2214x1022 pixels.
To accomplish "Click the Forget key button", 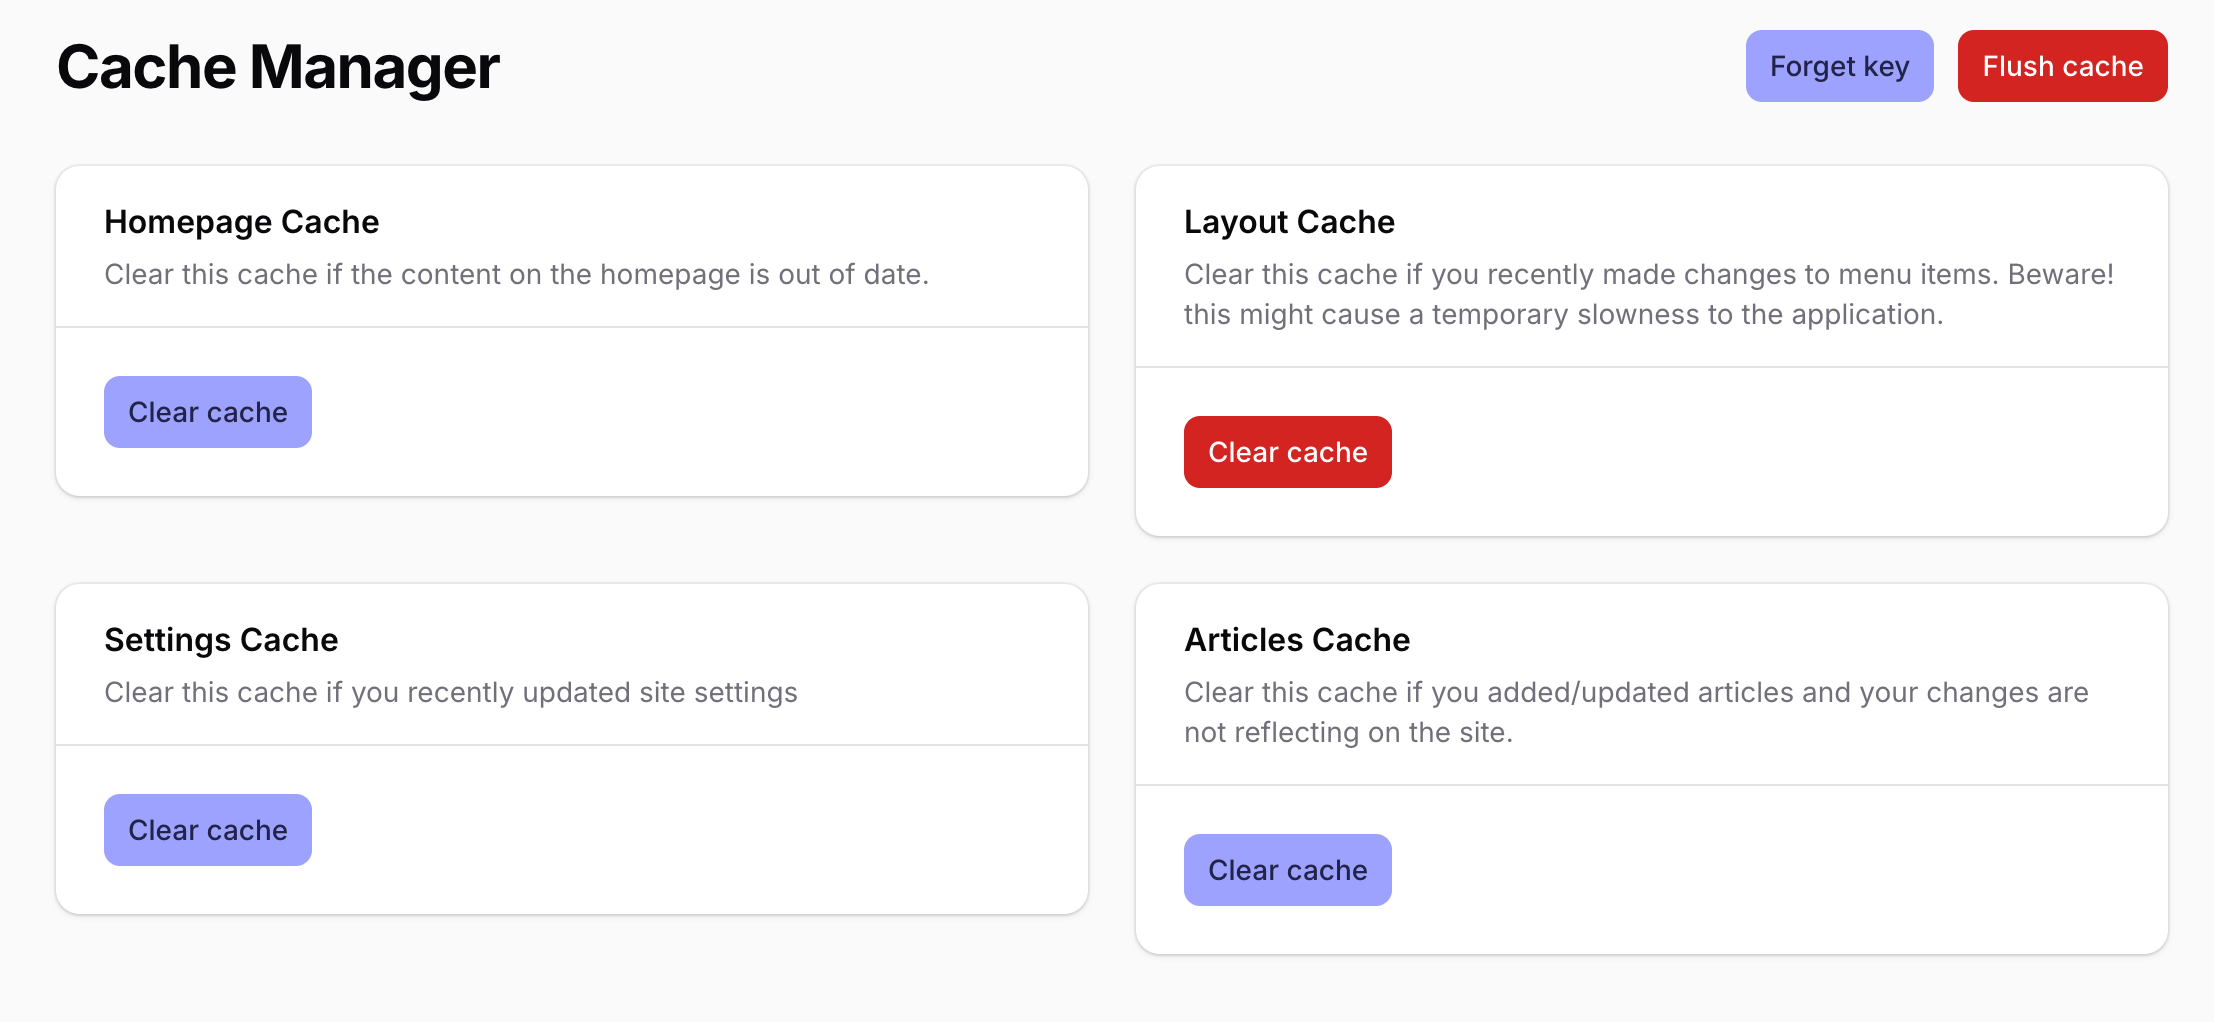I will coord(1838,66).
